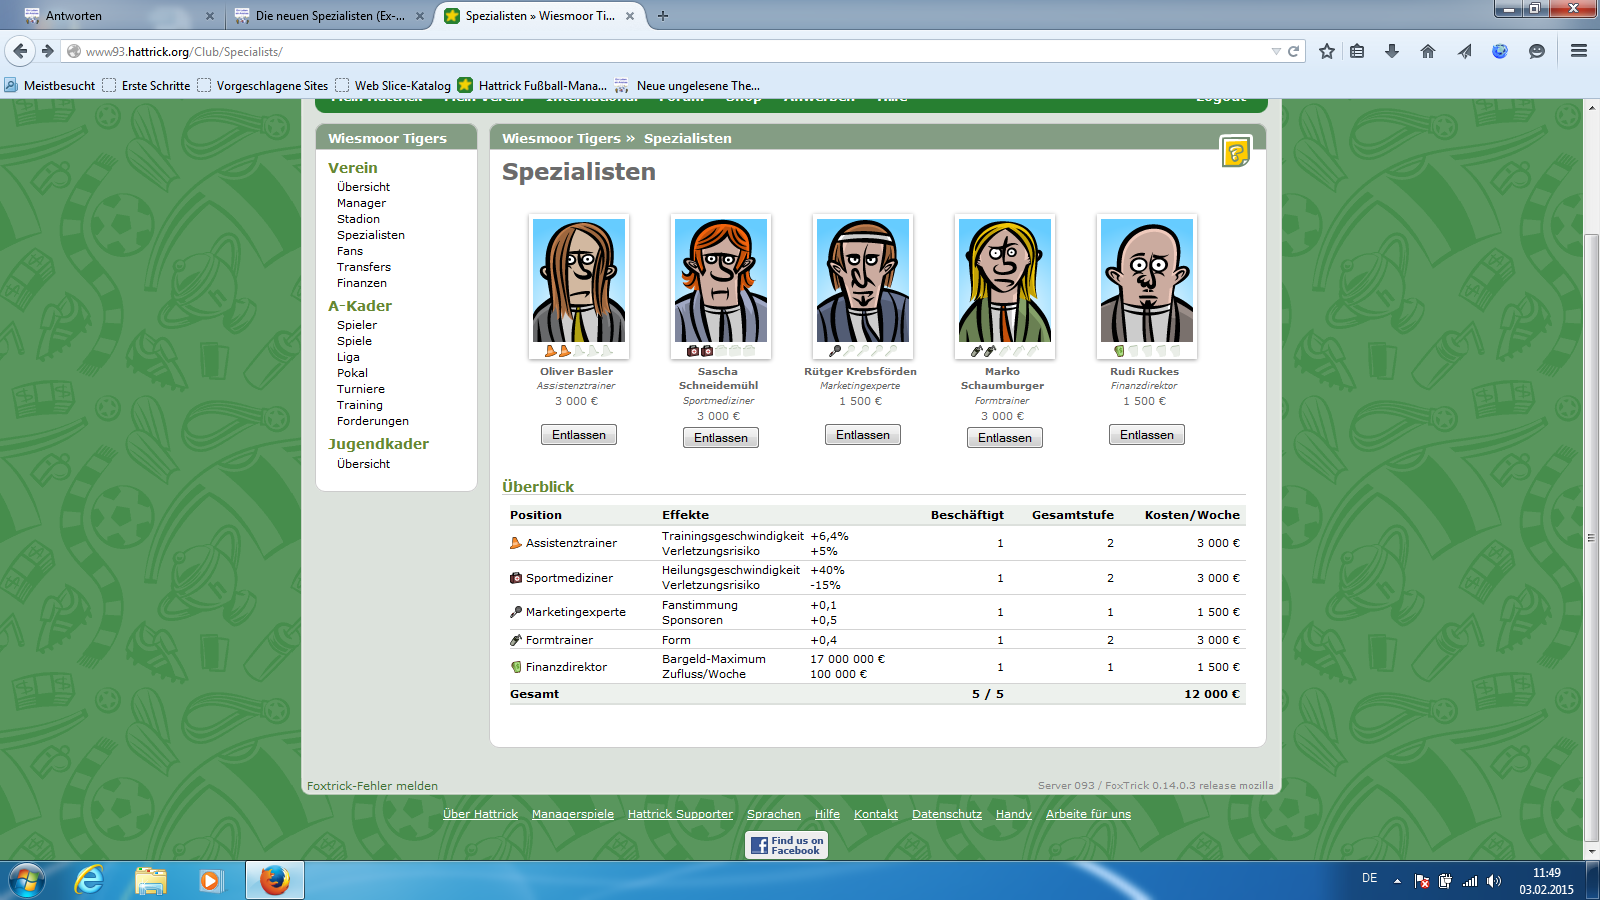The image size is (1600, 900).
Task: Open the Web Slice-Katalog bookmark
Action: point(393,86)
